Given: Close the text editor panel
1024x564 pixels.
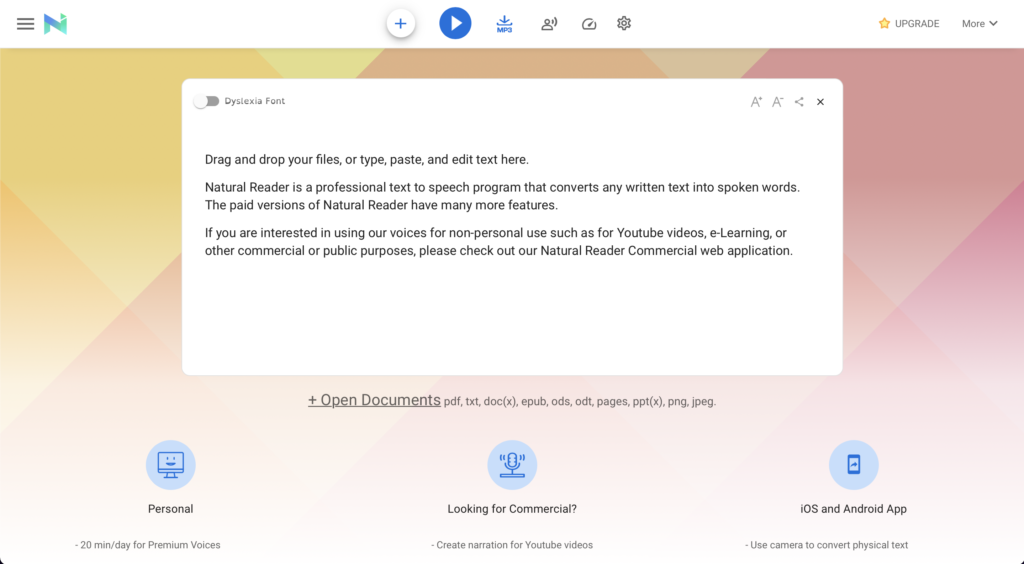Looking at the screenshot, I should (x=820, y=102).
